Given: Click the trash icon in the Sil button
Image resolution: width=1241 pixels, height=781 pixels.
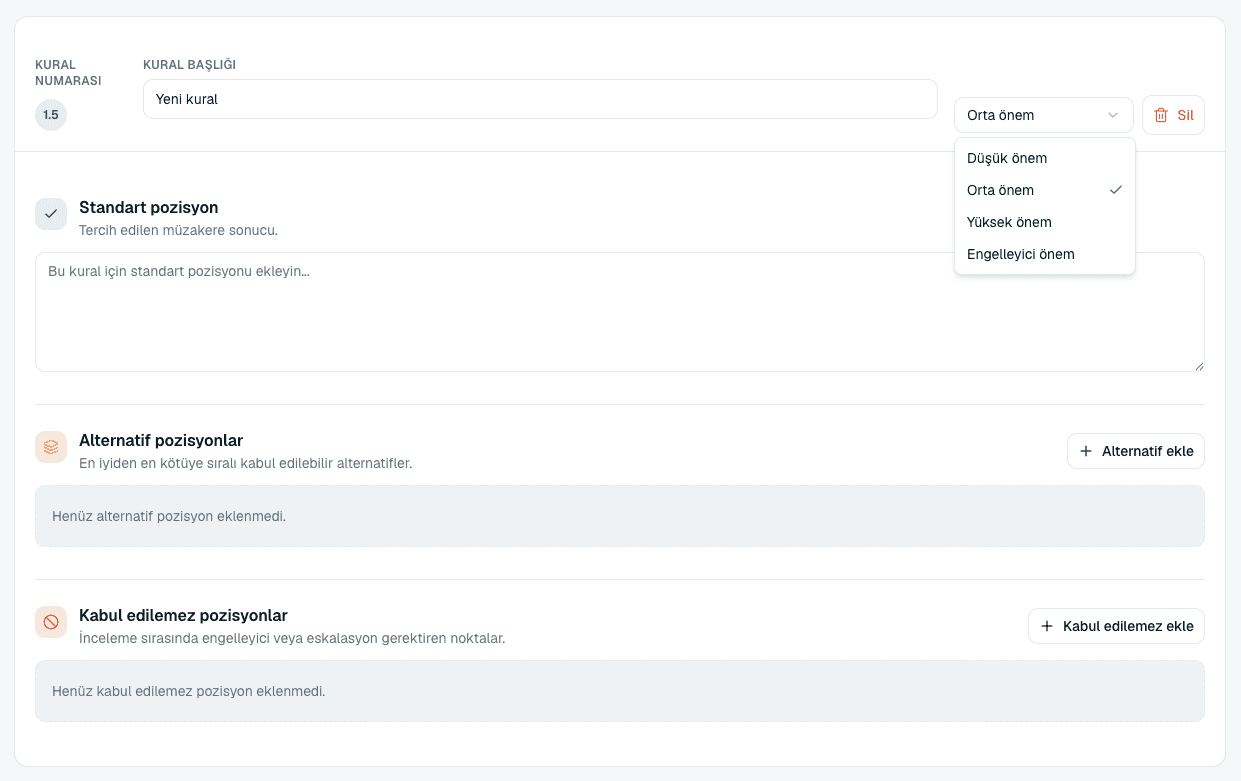Looking at the screenshot, I should click(x=1161, y=115).
